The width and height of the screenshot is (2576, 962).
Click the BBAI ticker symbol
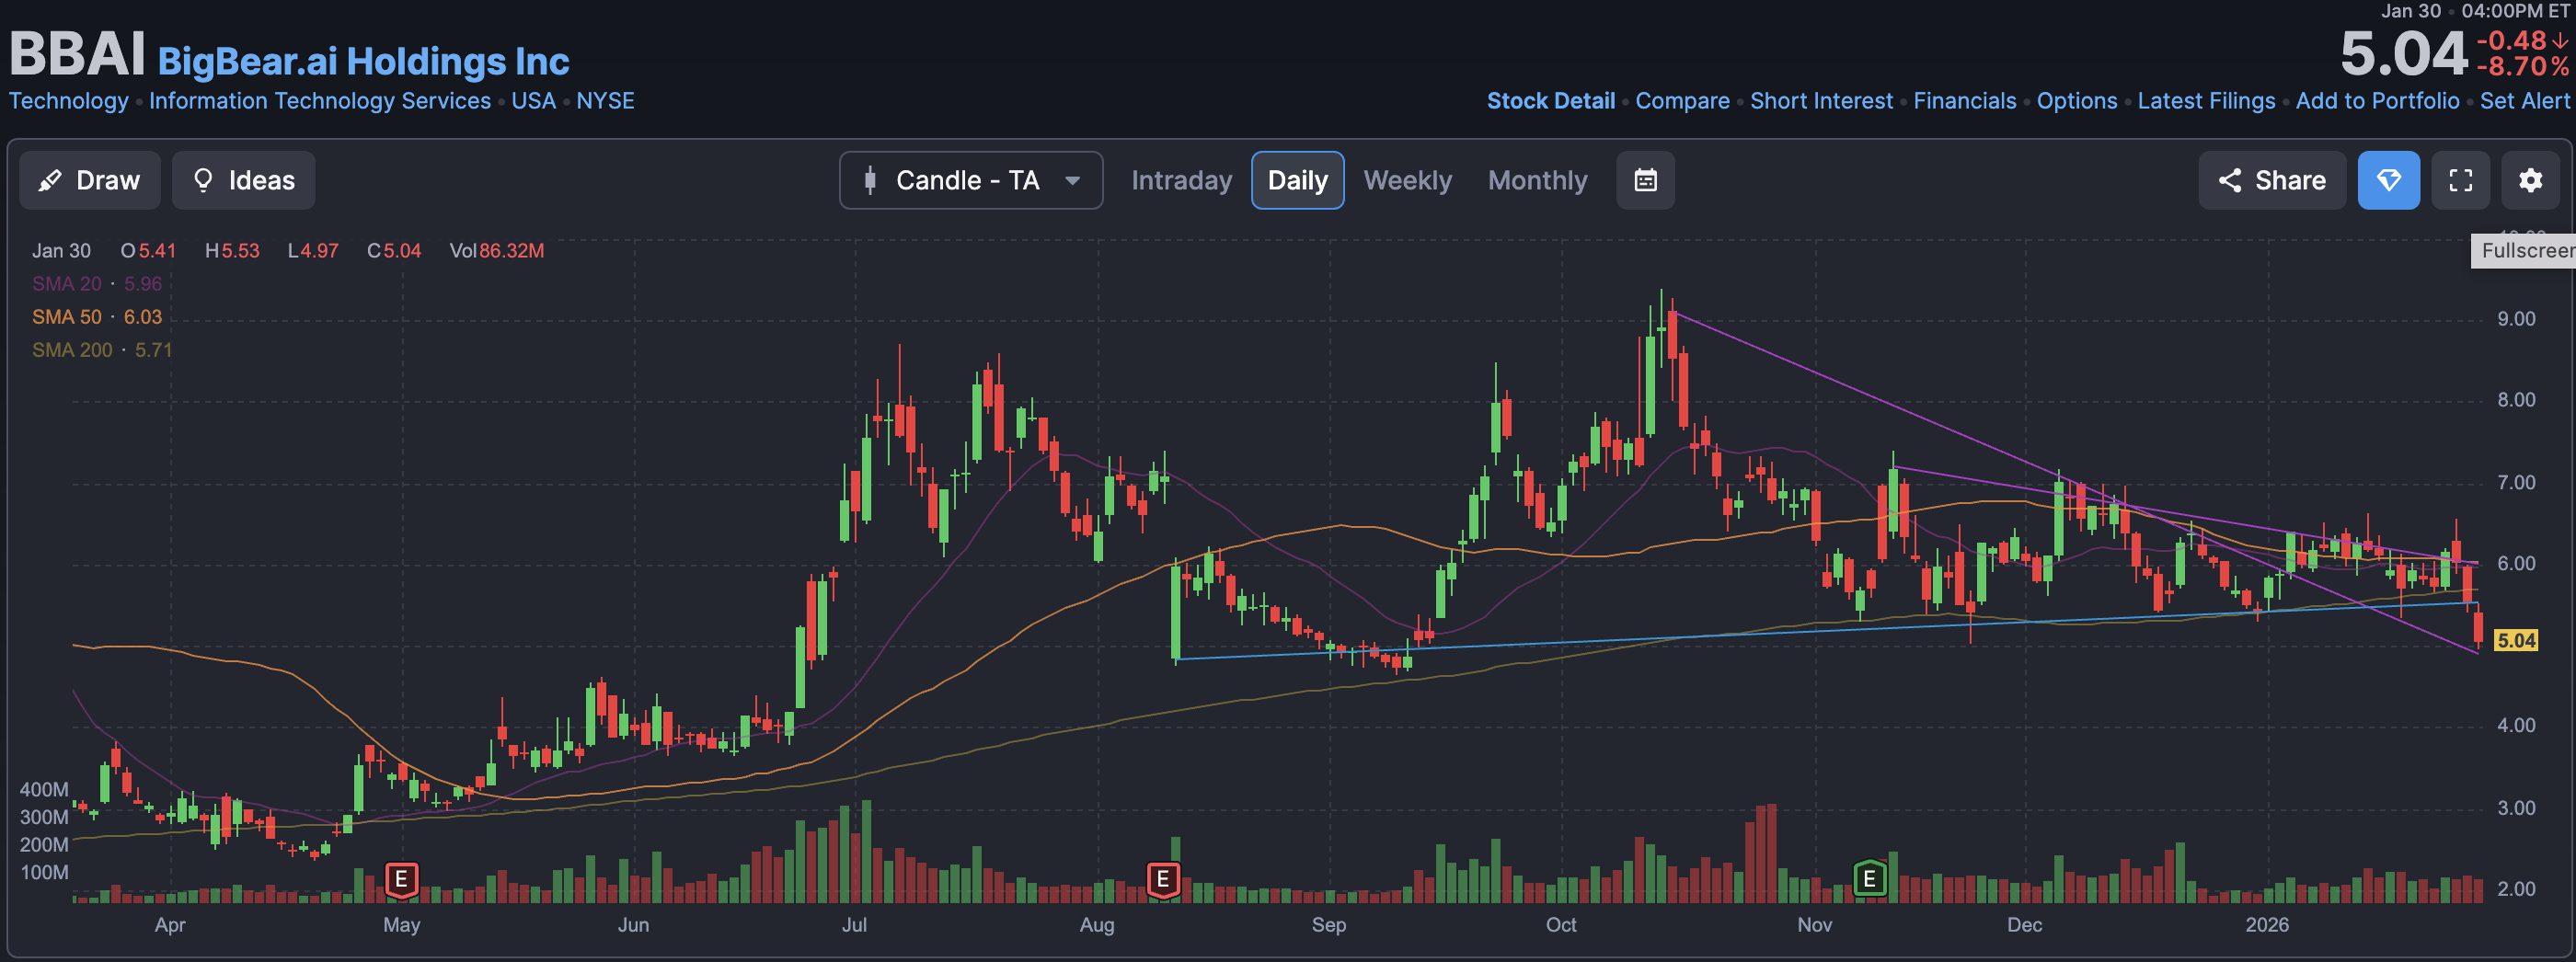tap(77, 53)
